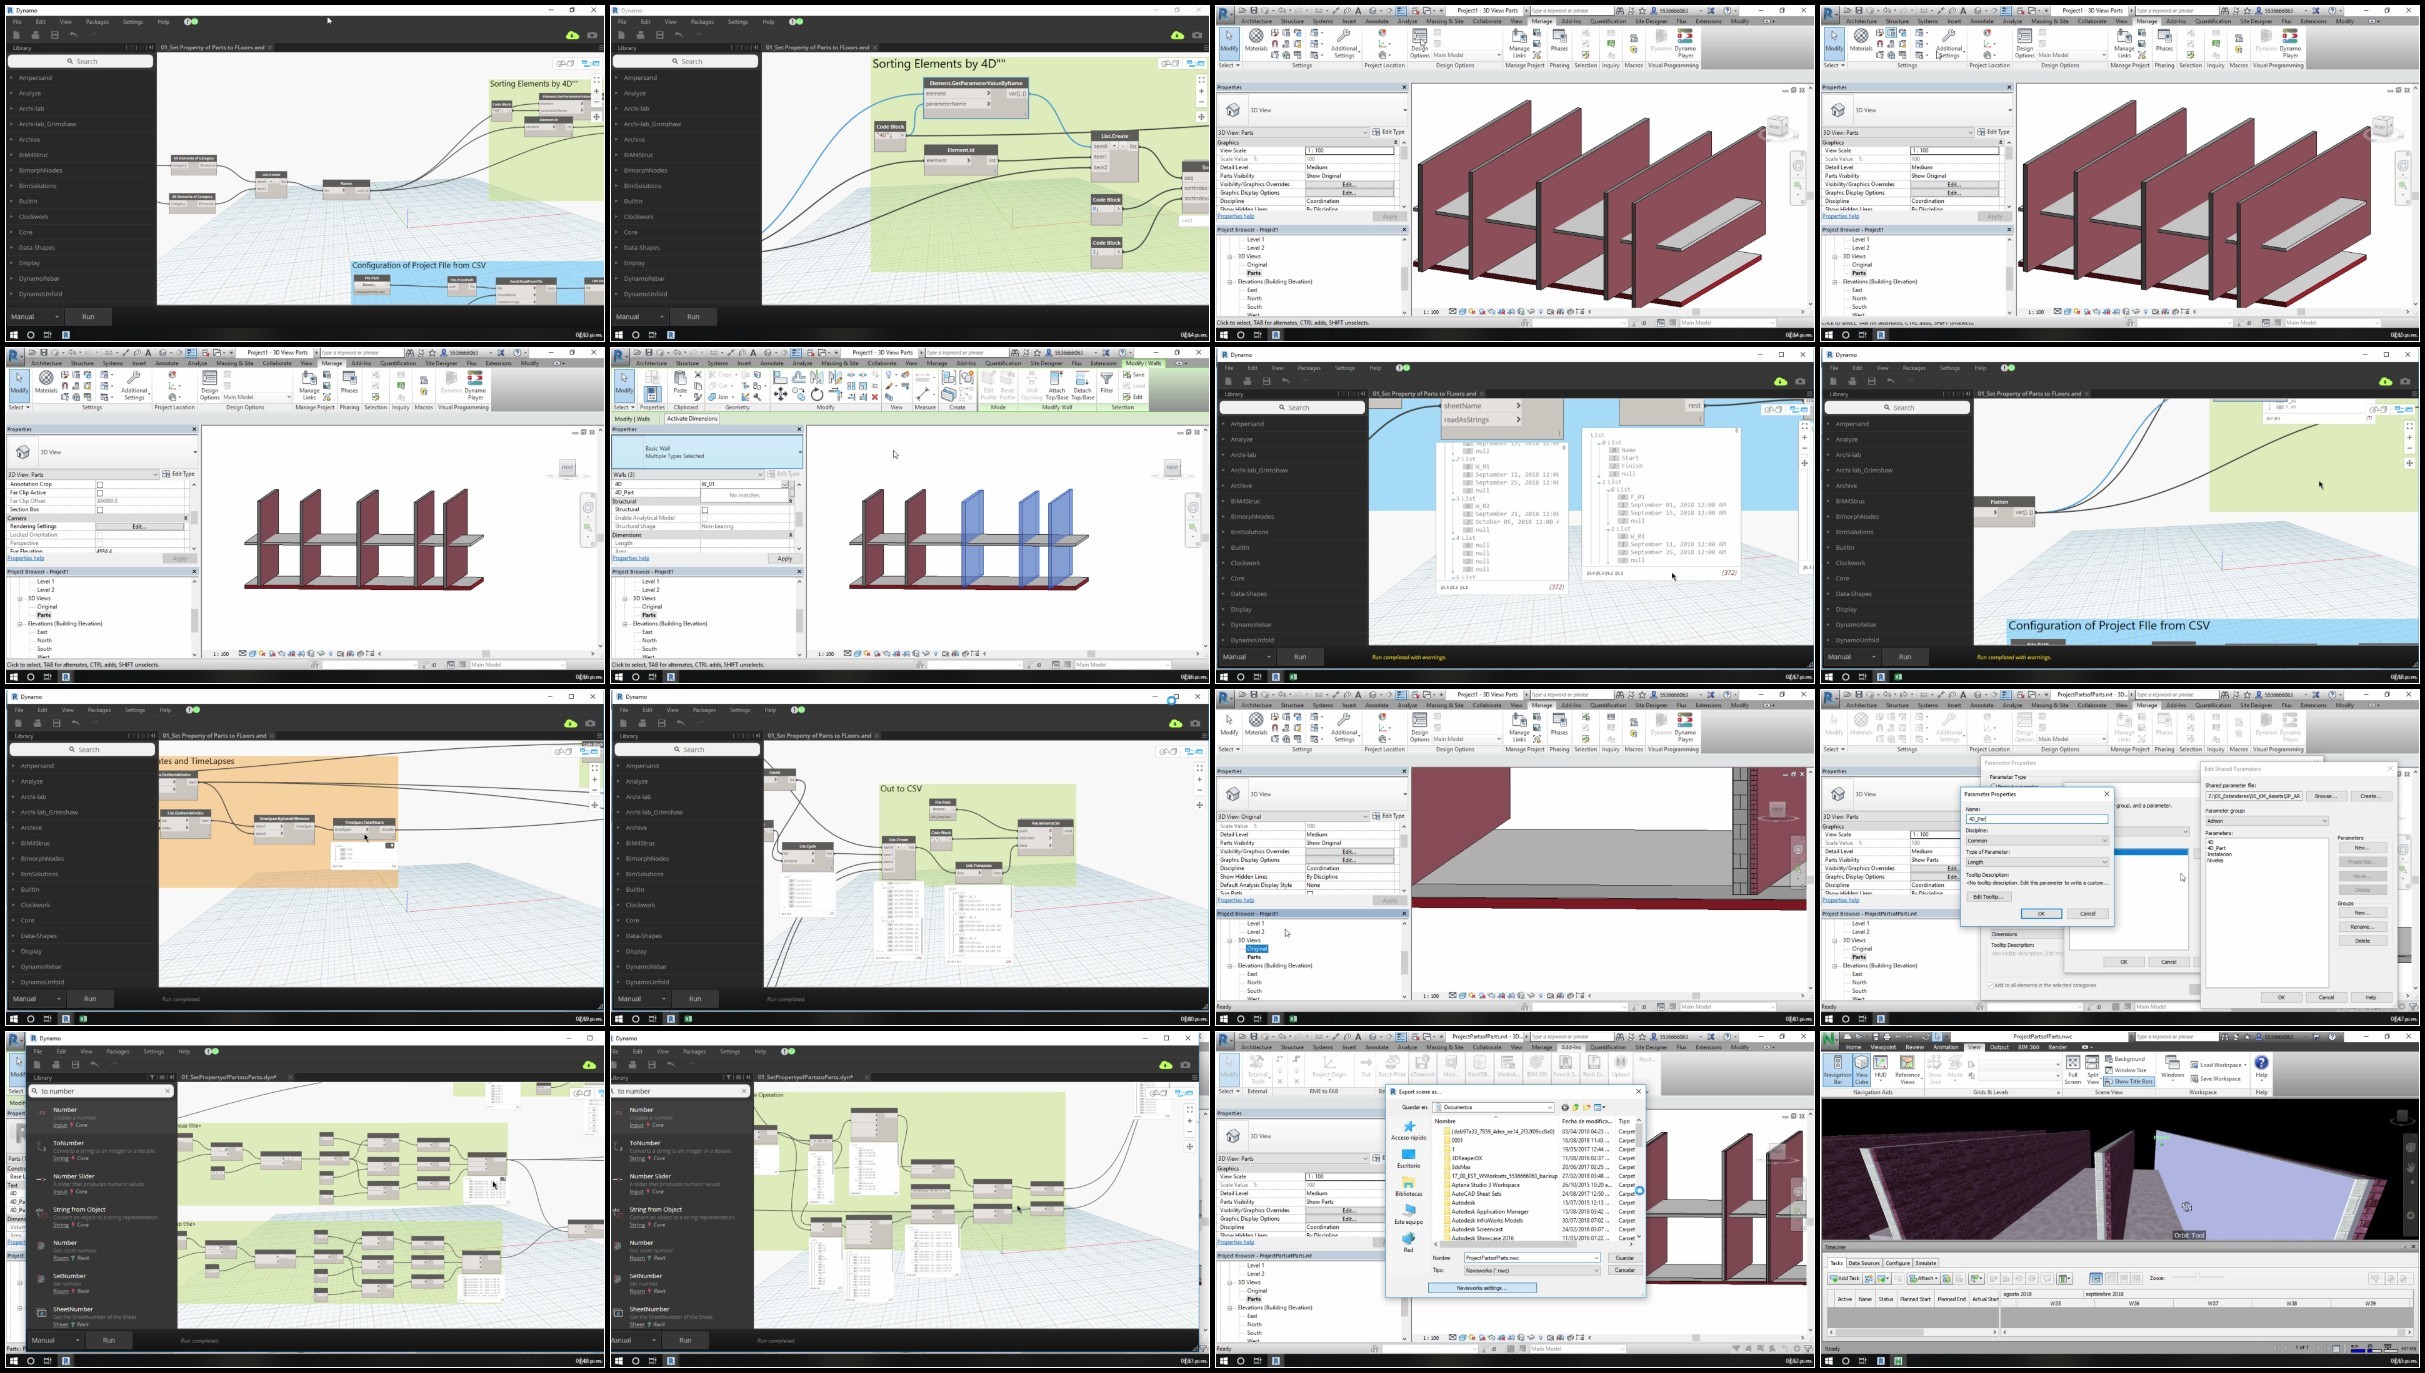2425x1373 pixels.
Task: Expand the Parameter group Admon dropdown
Action: pyautogui.click(x=2266, y=821)
